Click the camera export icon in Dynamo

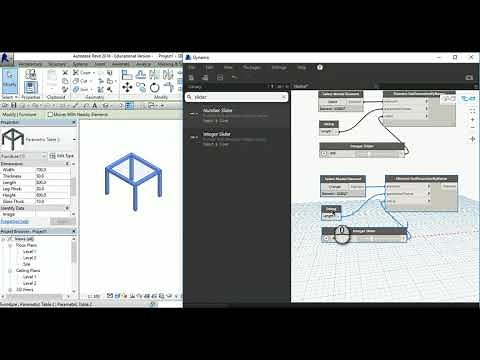coord(469,78)
